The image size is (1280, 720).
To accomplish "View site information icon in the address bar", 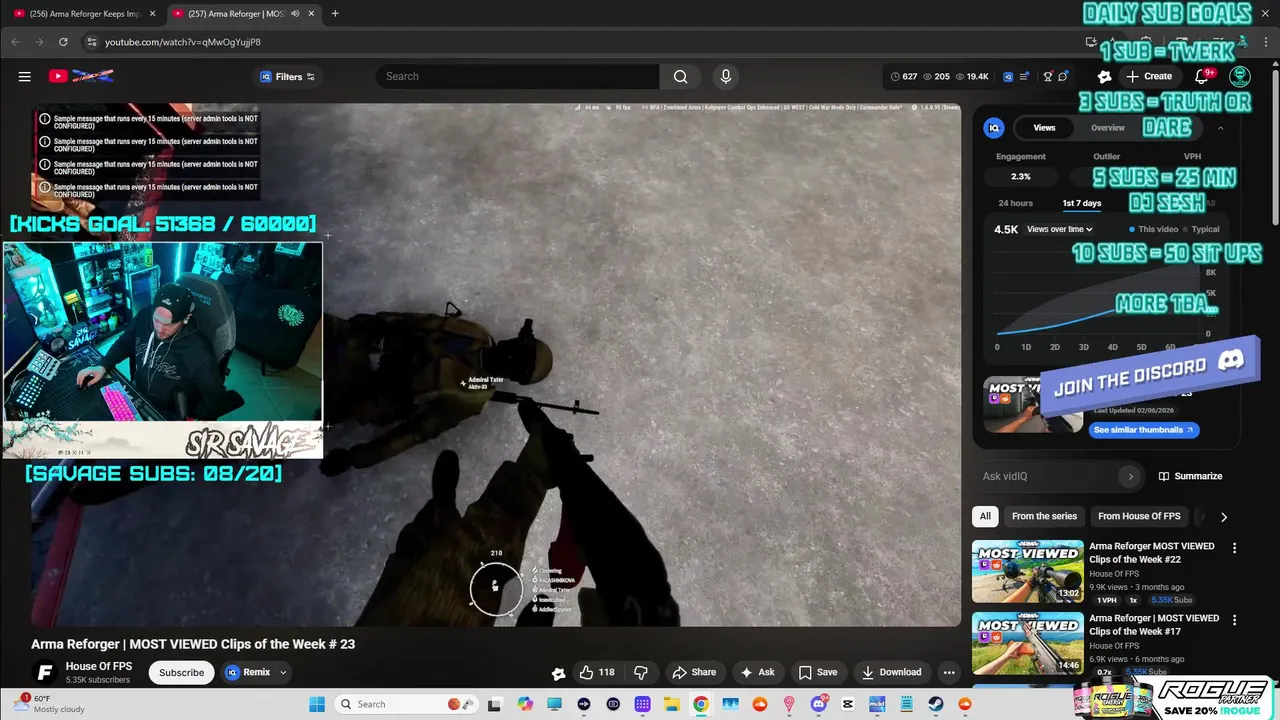I will point(91,42).
